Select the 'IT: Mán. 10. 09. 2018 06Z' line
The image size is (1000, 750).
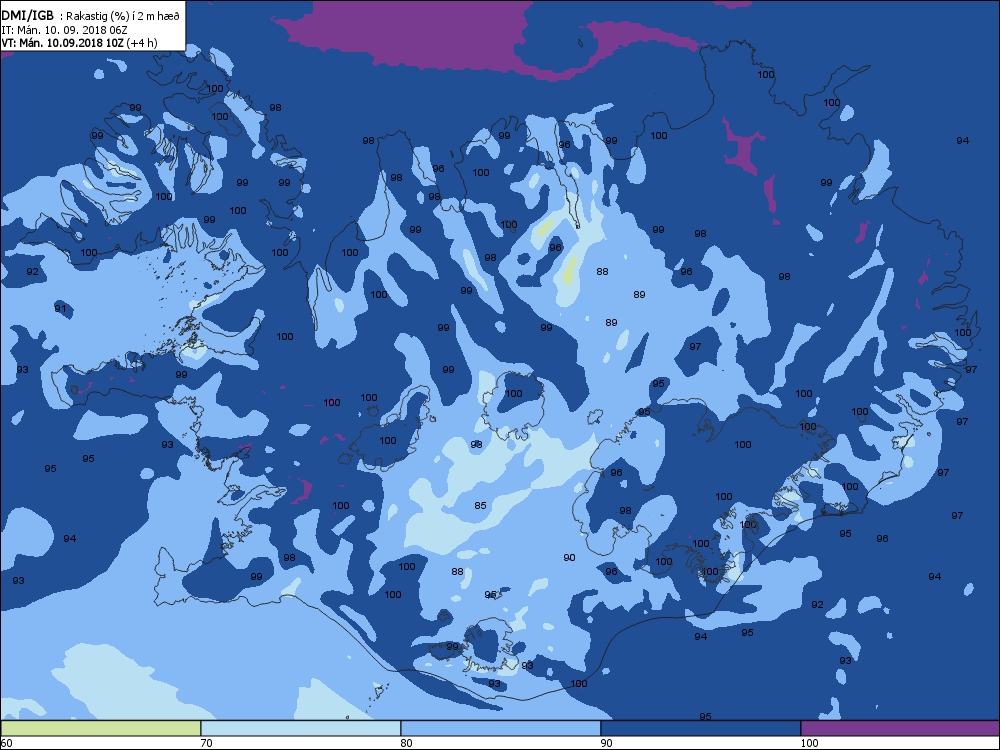click(64, 29)
